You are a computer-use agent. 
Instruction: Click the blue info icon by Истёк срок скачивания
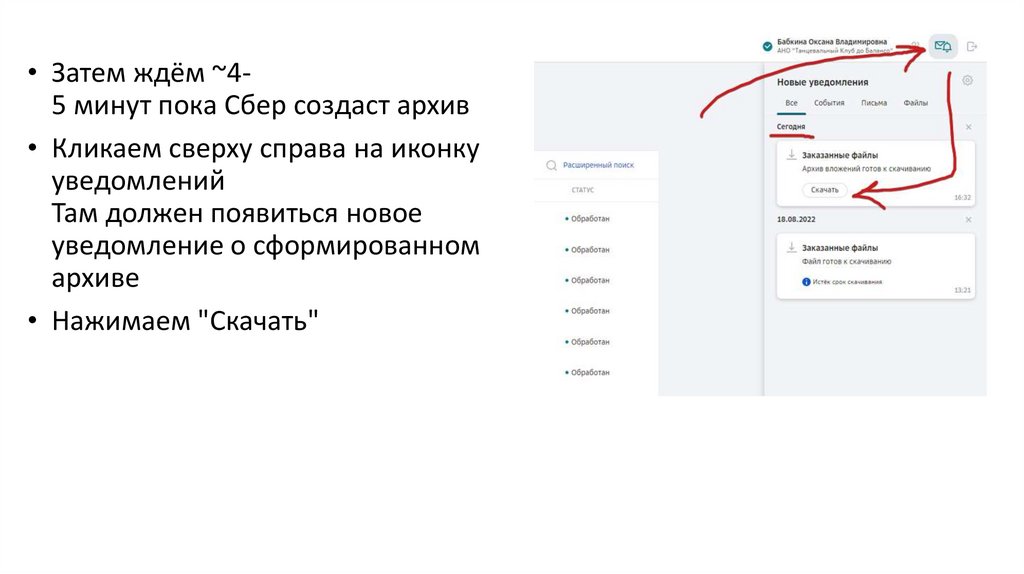(806, 282)
